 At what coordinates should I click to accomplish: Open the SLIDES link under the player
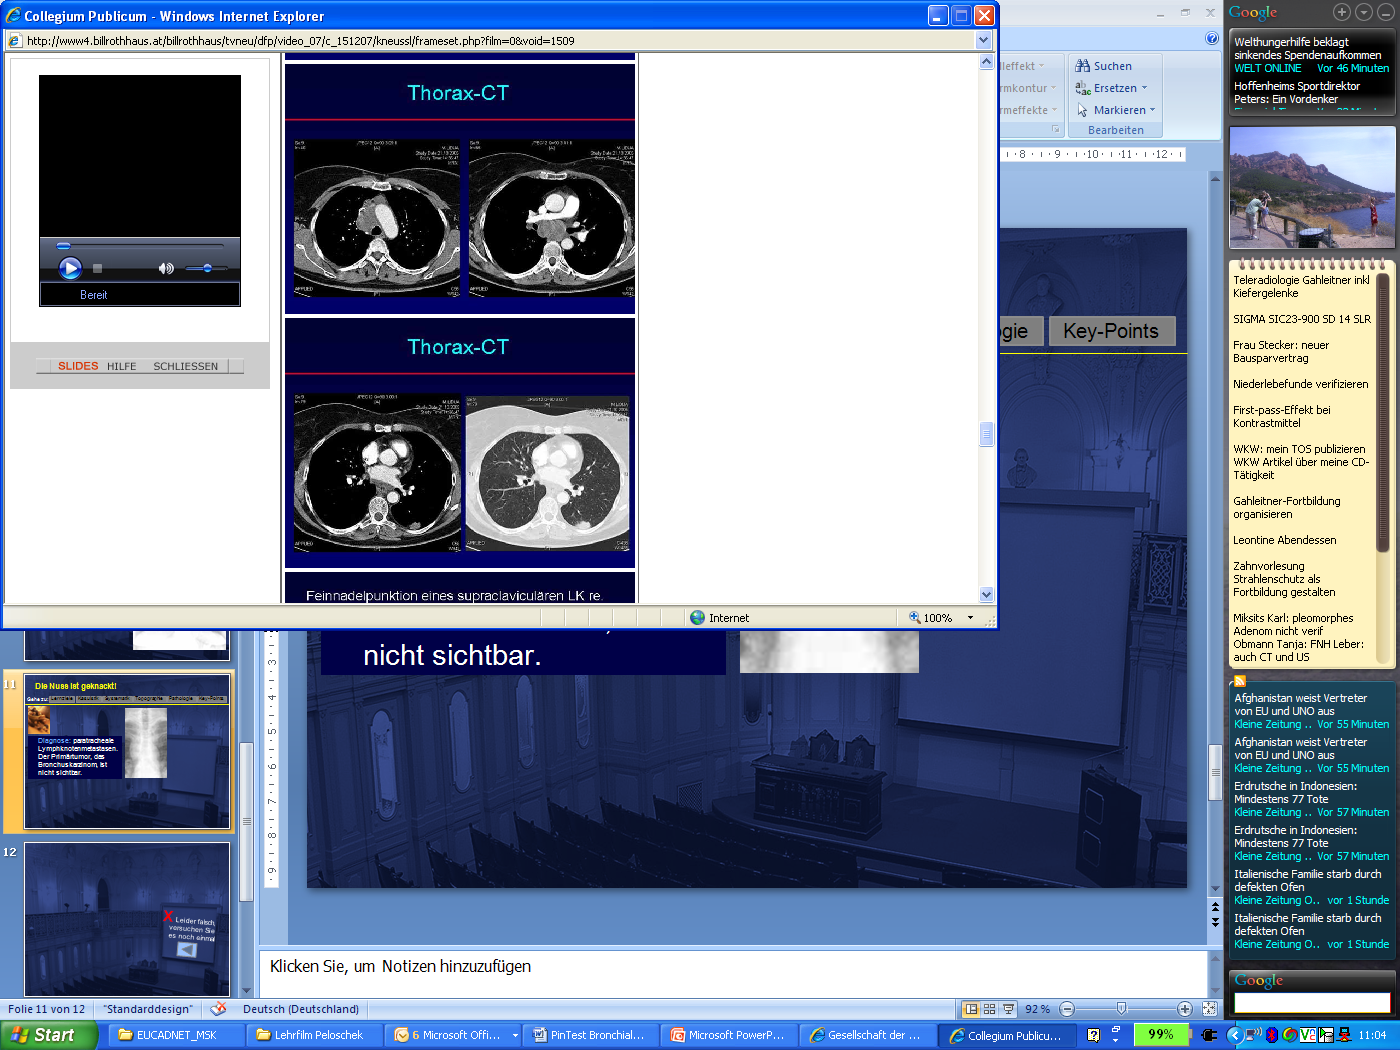point(78,366)
